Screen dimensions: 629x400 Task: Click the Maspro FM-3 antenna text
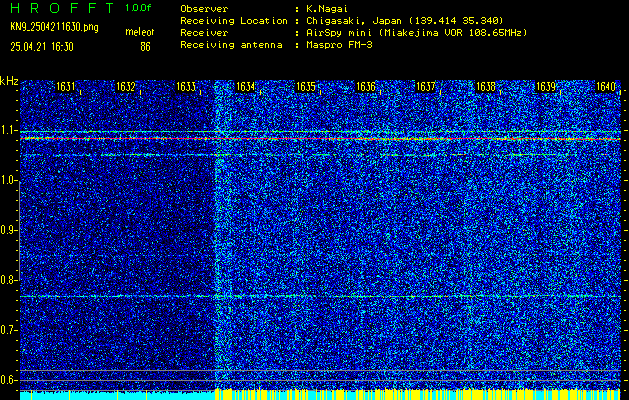click(339, 45)
